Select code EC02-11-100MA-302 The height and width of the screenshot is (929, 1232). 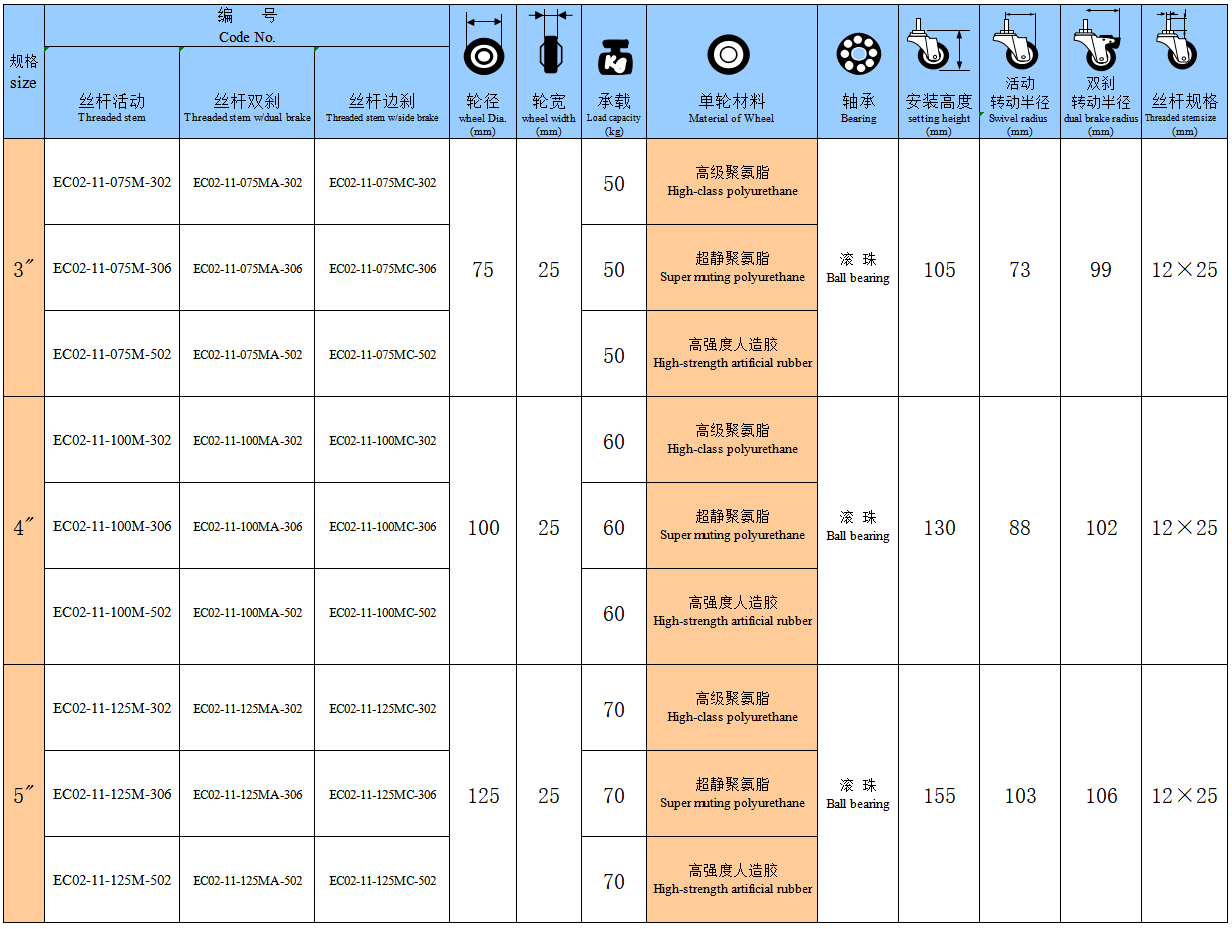click(247, 441)
